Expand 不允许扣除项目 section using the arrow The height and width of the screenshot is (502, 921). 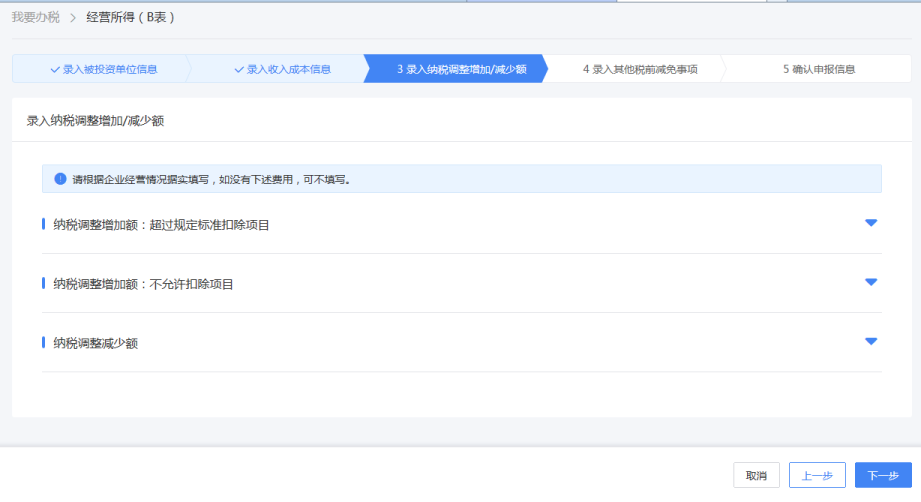(x=870, y=282)
